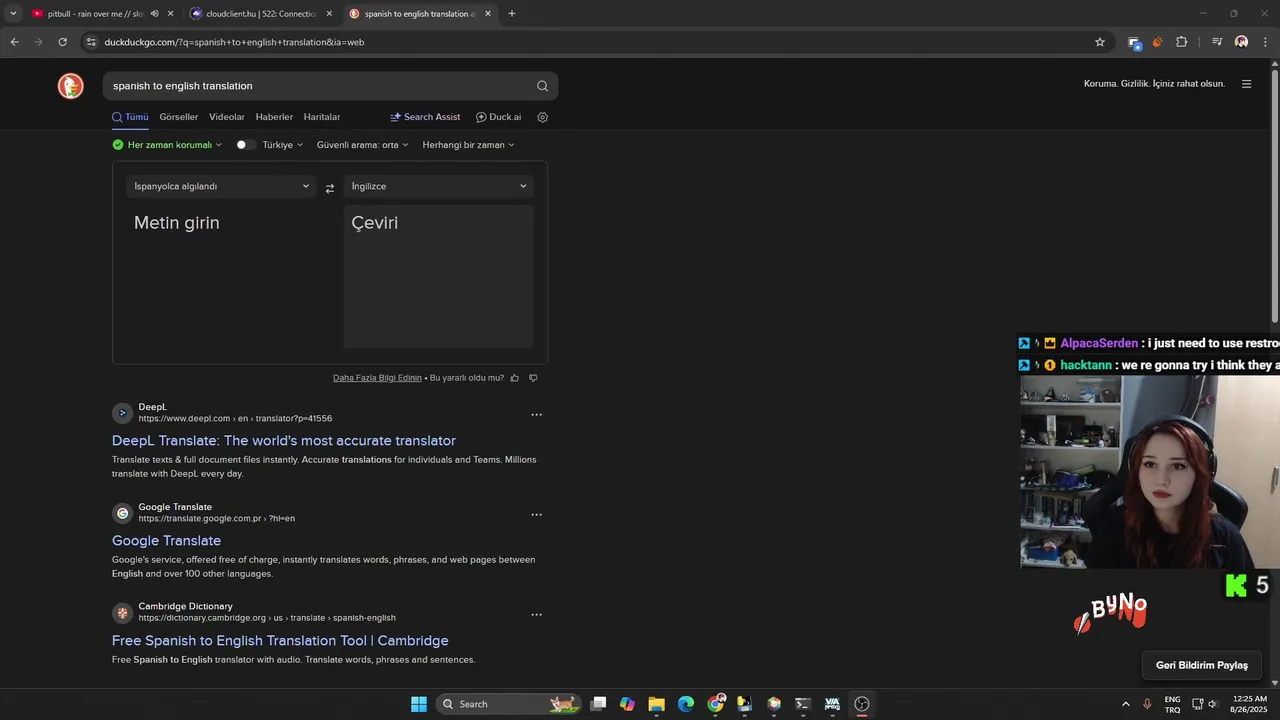
Task: Click the ENG TRQ language indicator
Action: coord(1172,704)
